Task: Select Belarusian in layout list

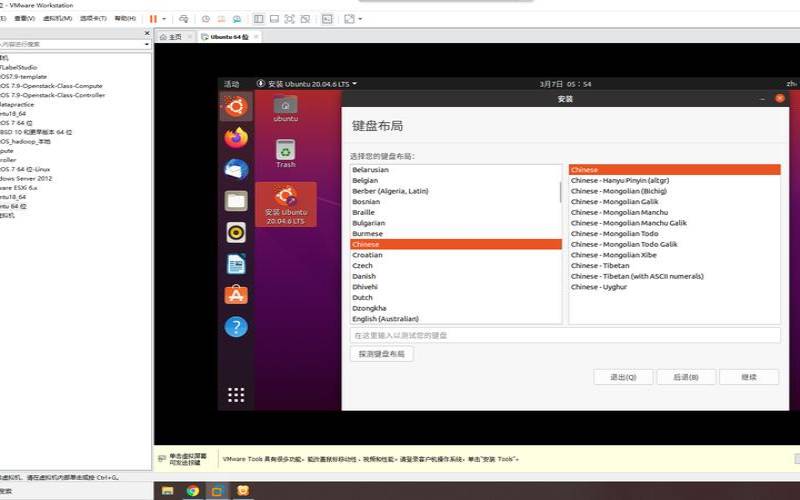Action: click(456, 170)
